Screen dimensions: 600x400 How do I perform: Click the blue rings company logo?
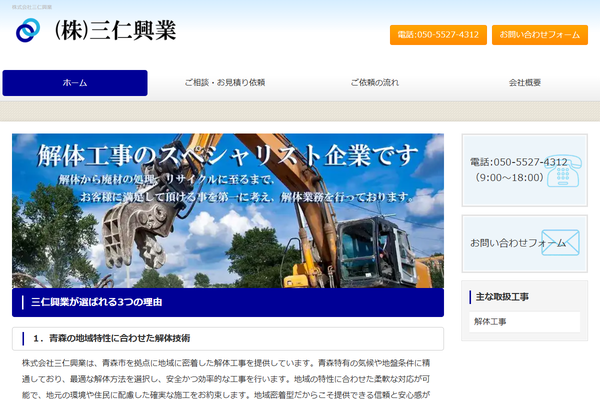tap(28, 30)
